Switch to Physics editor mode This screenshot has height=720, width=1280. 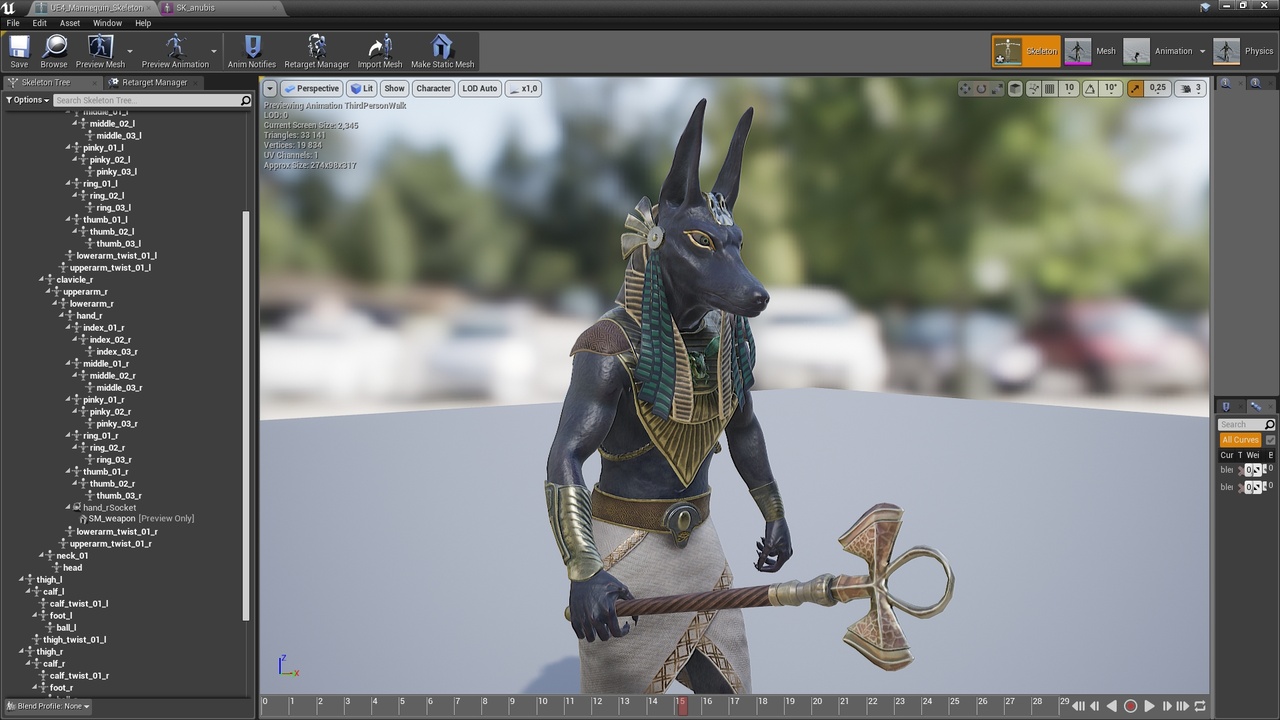click(x=1244, y=51)
